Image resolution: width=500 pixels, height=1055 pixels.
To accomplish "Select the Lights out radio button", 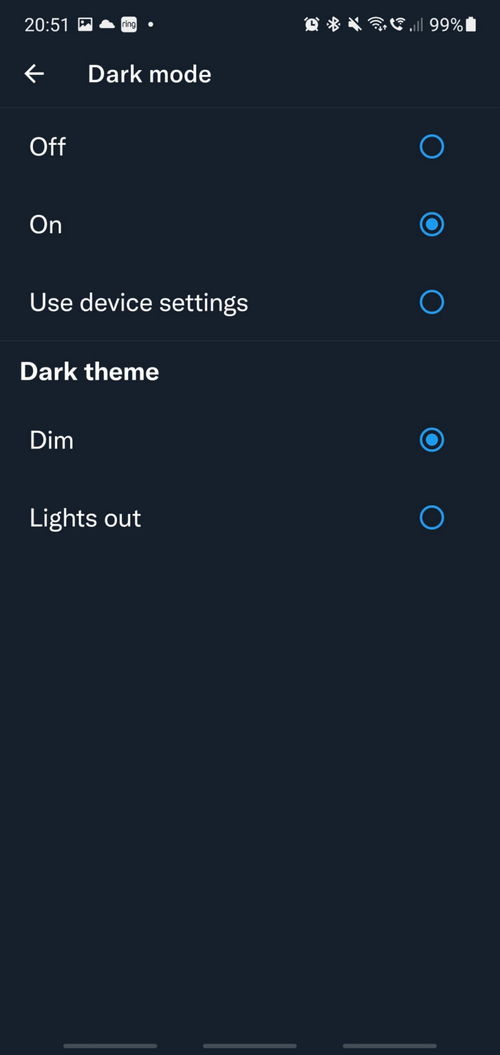I will click(x=431, y=517).
